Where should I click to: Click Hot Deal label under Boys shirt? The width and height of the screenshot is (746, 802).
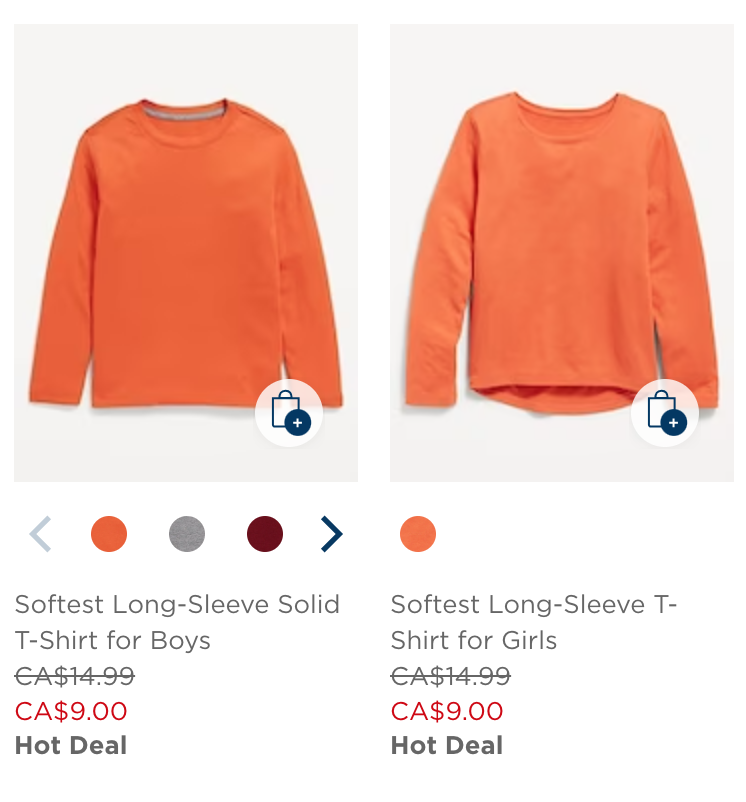pos(71,745)
